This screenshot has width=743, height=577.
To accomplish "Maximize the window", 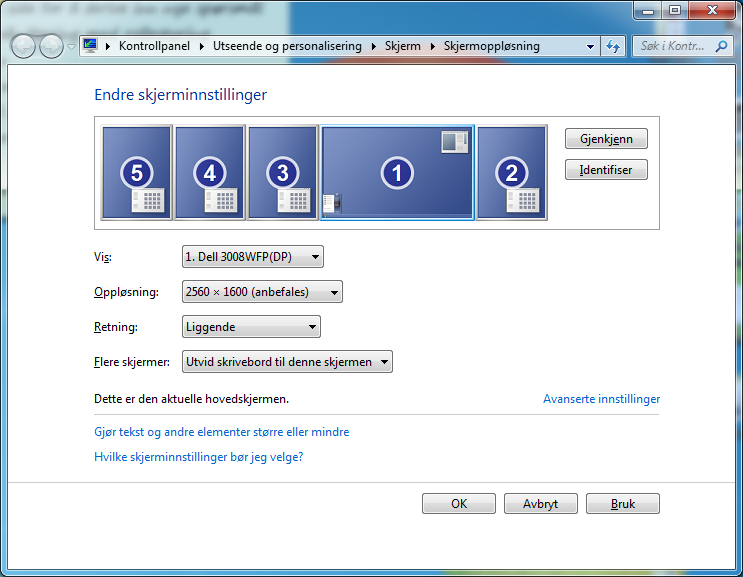I will 675,10.
